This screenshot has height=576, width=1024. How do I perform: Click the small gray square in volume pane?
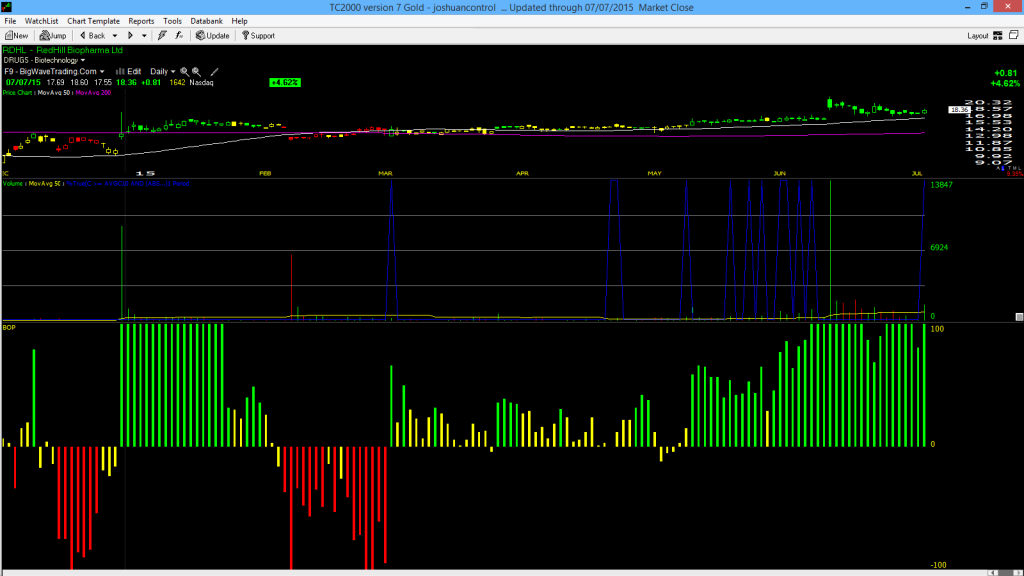tap(1019, 317)
